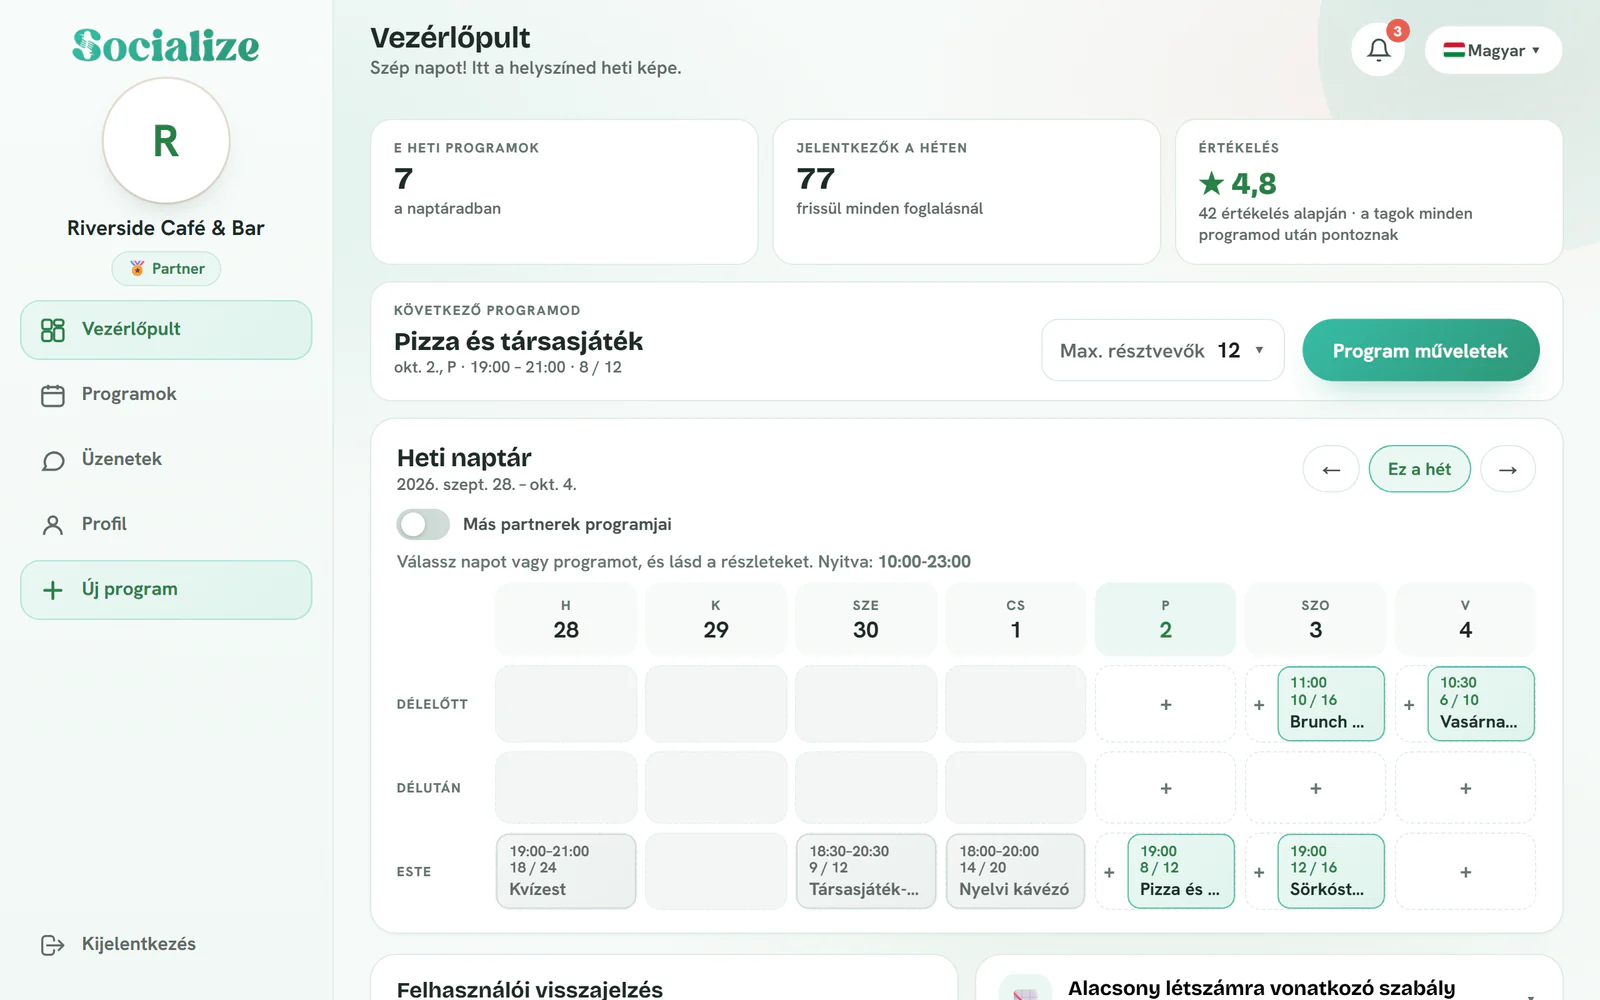Add Sunday afternoon program with plus
This screenshot has height=1000, width=1600.
point(1466,788)
